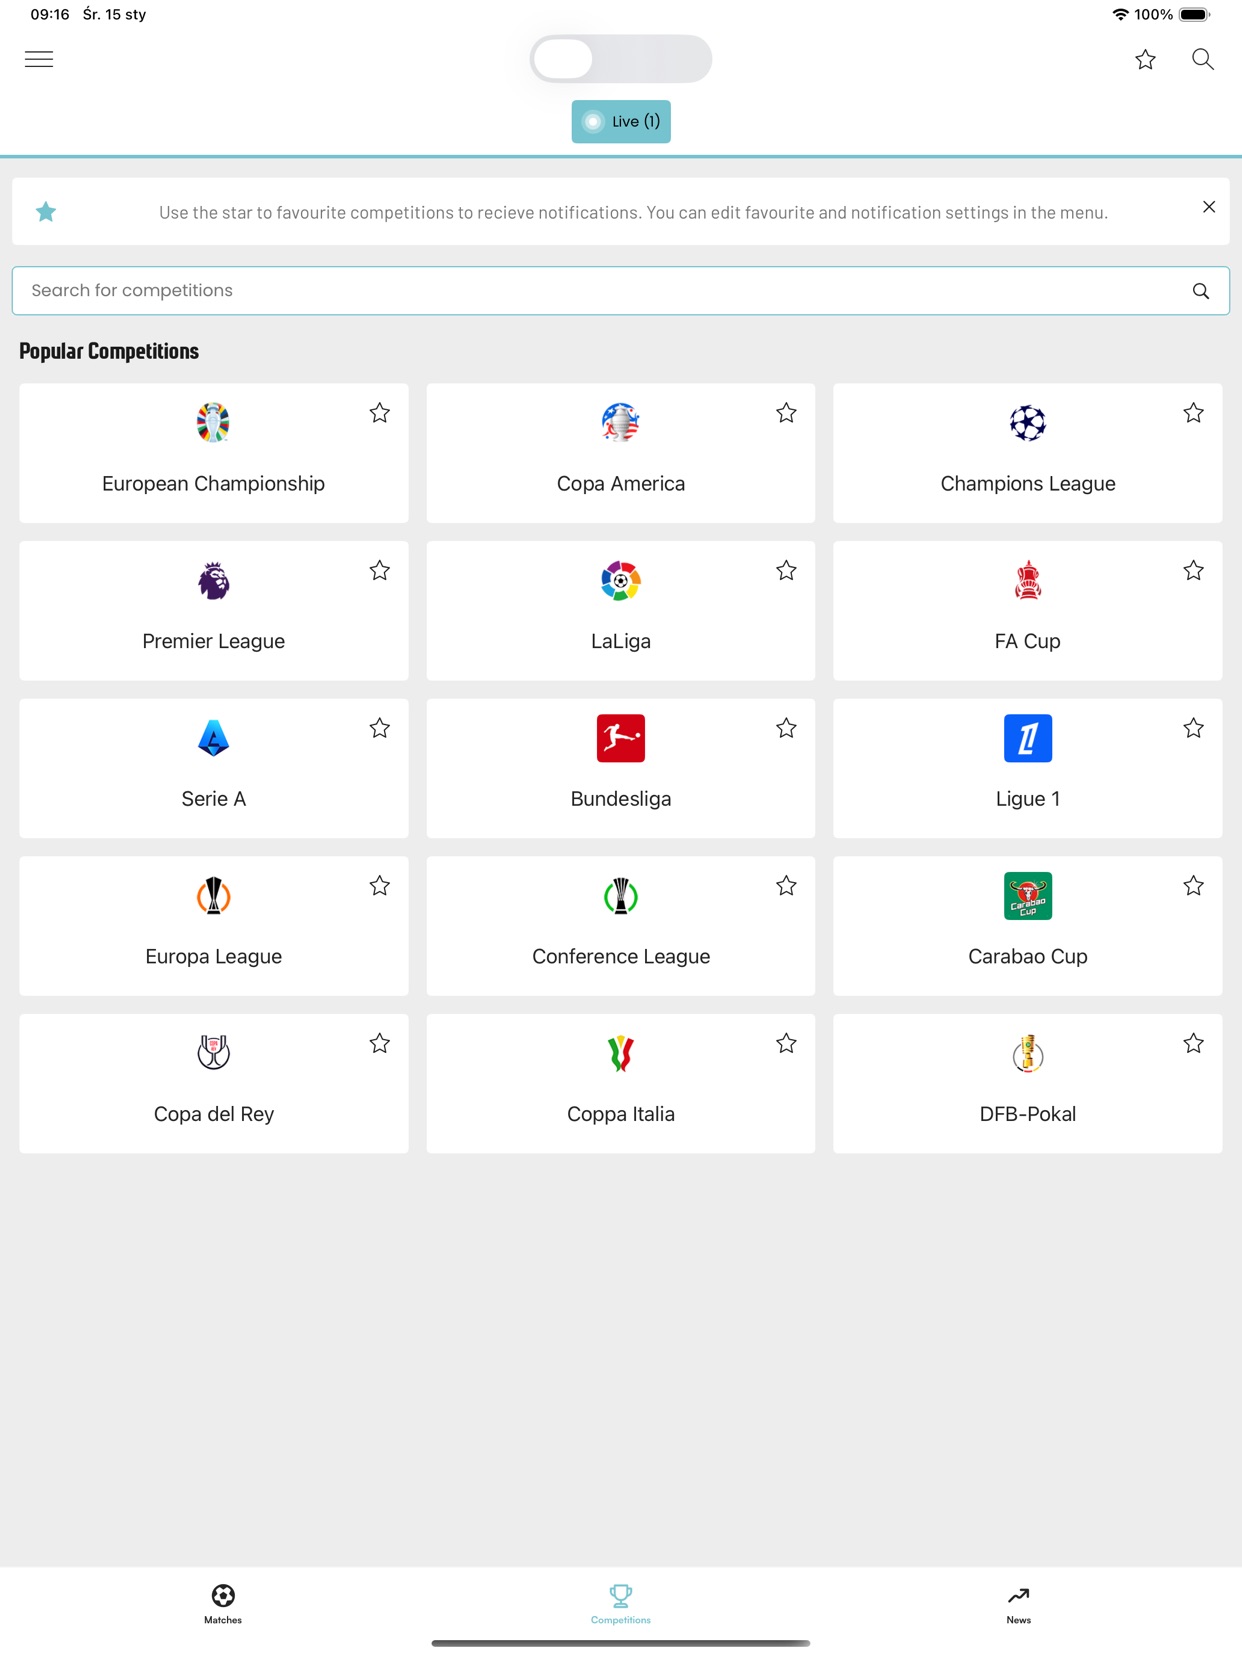Favourite FA Cup with its star
Viewport: 1242px width, 1656px height.
(1194, 571)
